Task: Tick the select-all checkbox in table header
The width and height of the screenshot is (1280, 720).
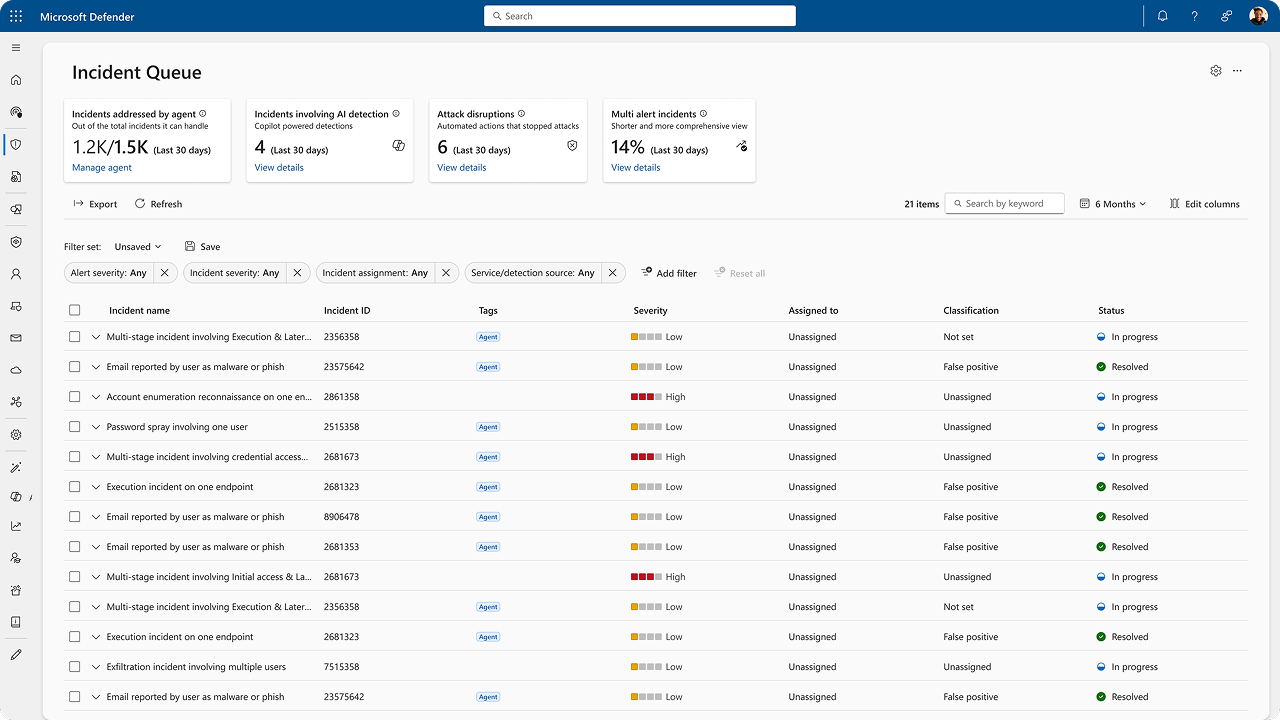Action: click(x=74, y=310)
